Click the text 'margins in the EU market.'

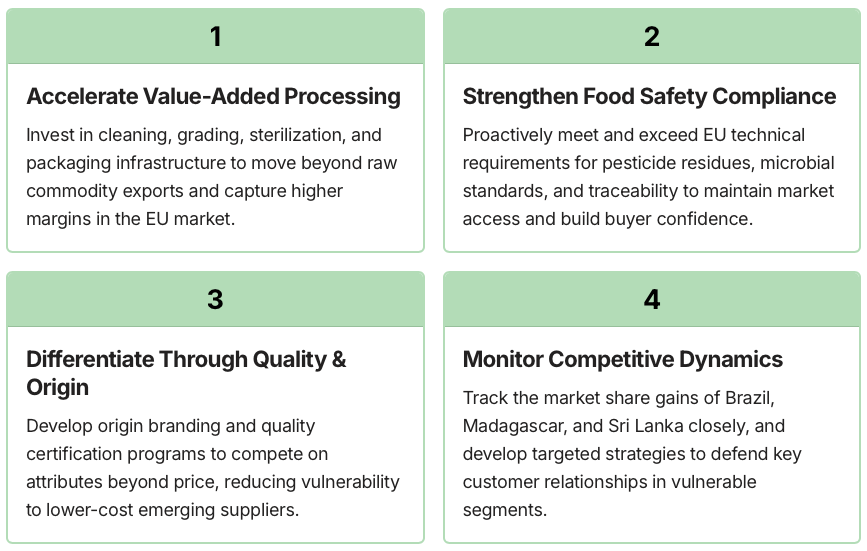[x=130, y=219]
